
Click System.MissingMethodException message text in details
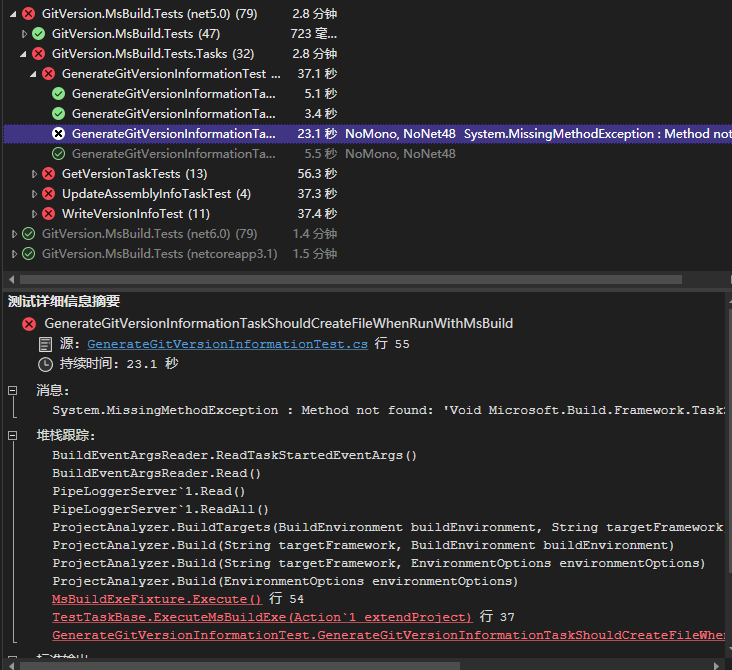point(389,410)
